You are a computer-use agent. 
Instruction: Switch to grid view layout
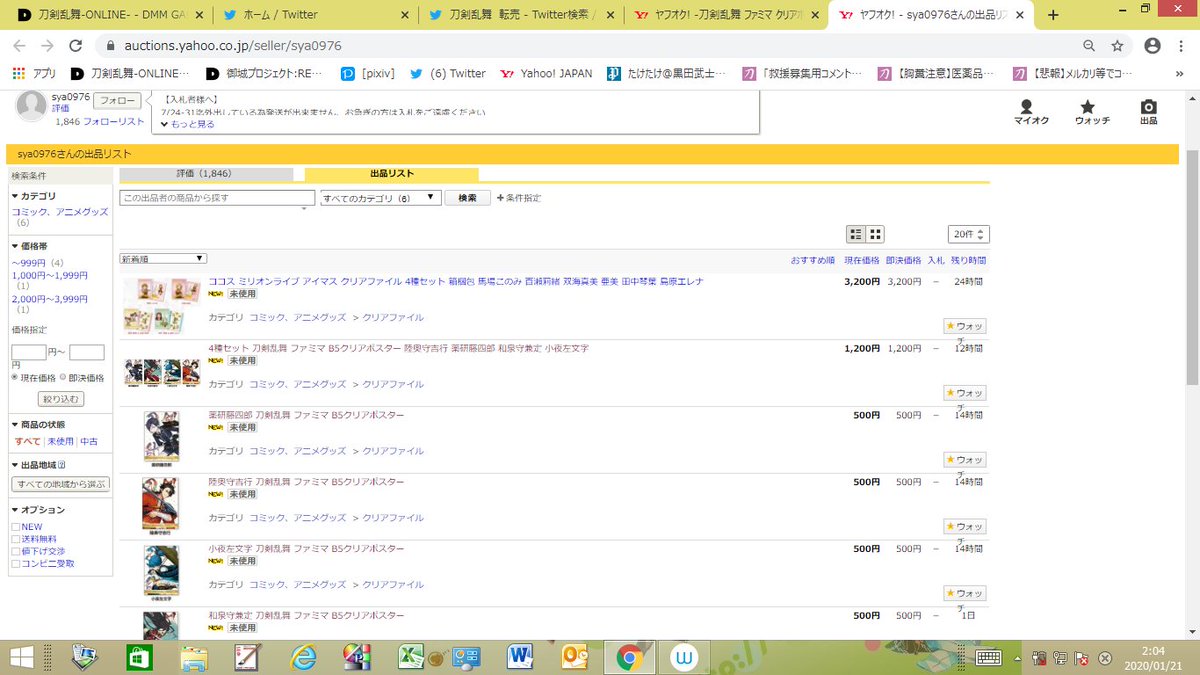tap(875, 234)
